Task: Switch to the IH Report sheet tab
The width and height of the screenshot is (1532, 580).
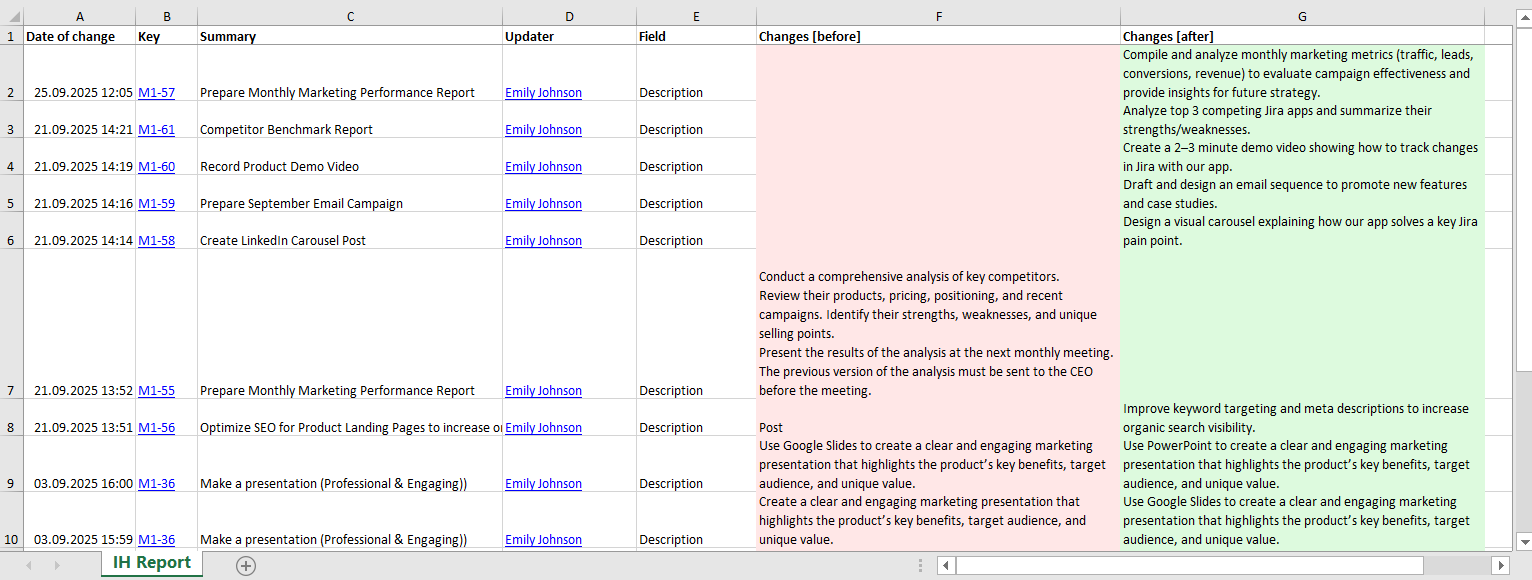Action: pos(152,563)
